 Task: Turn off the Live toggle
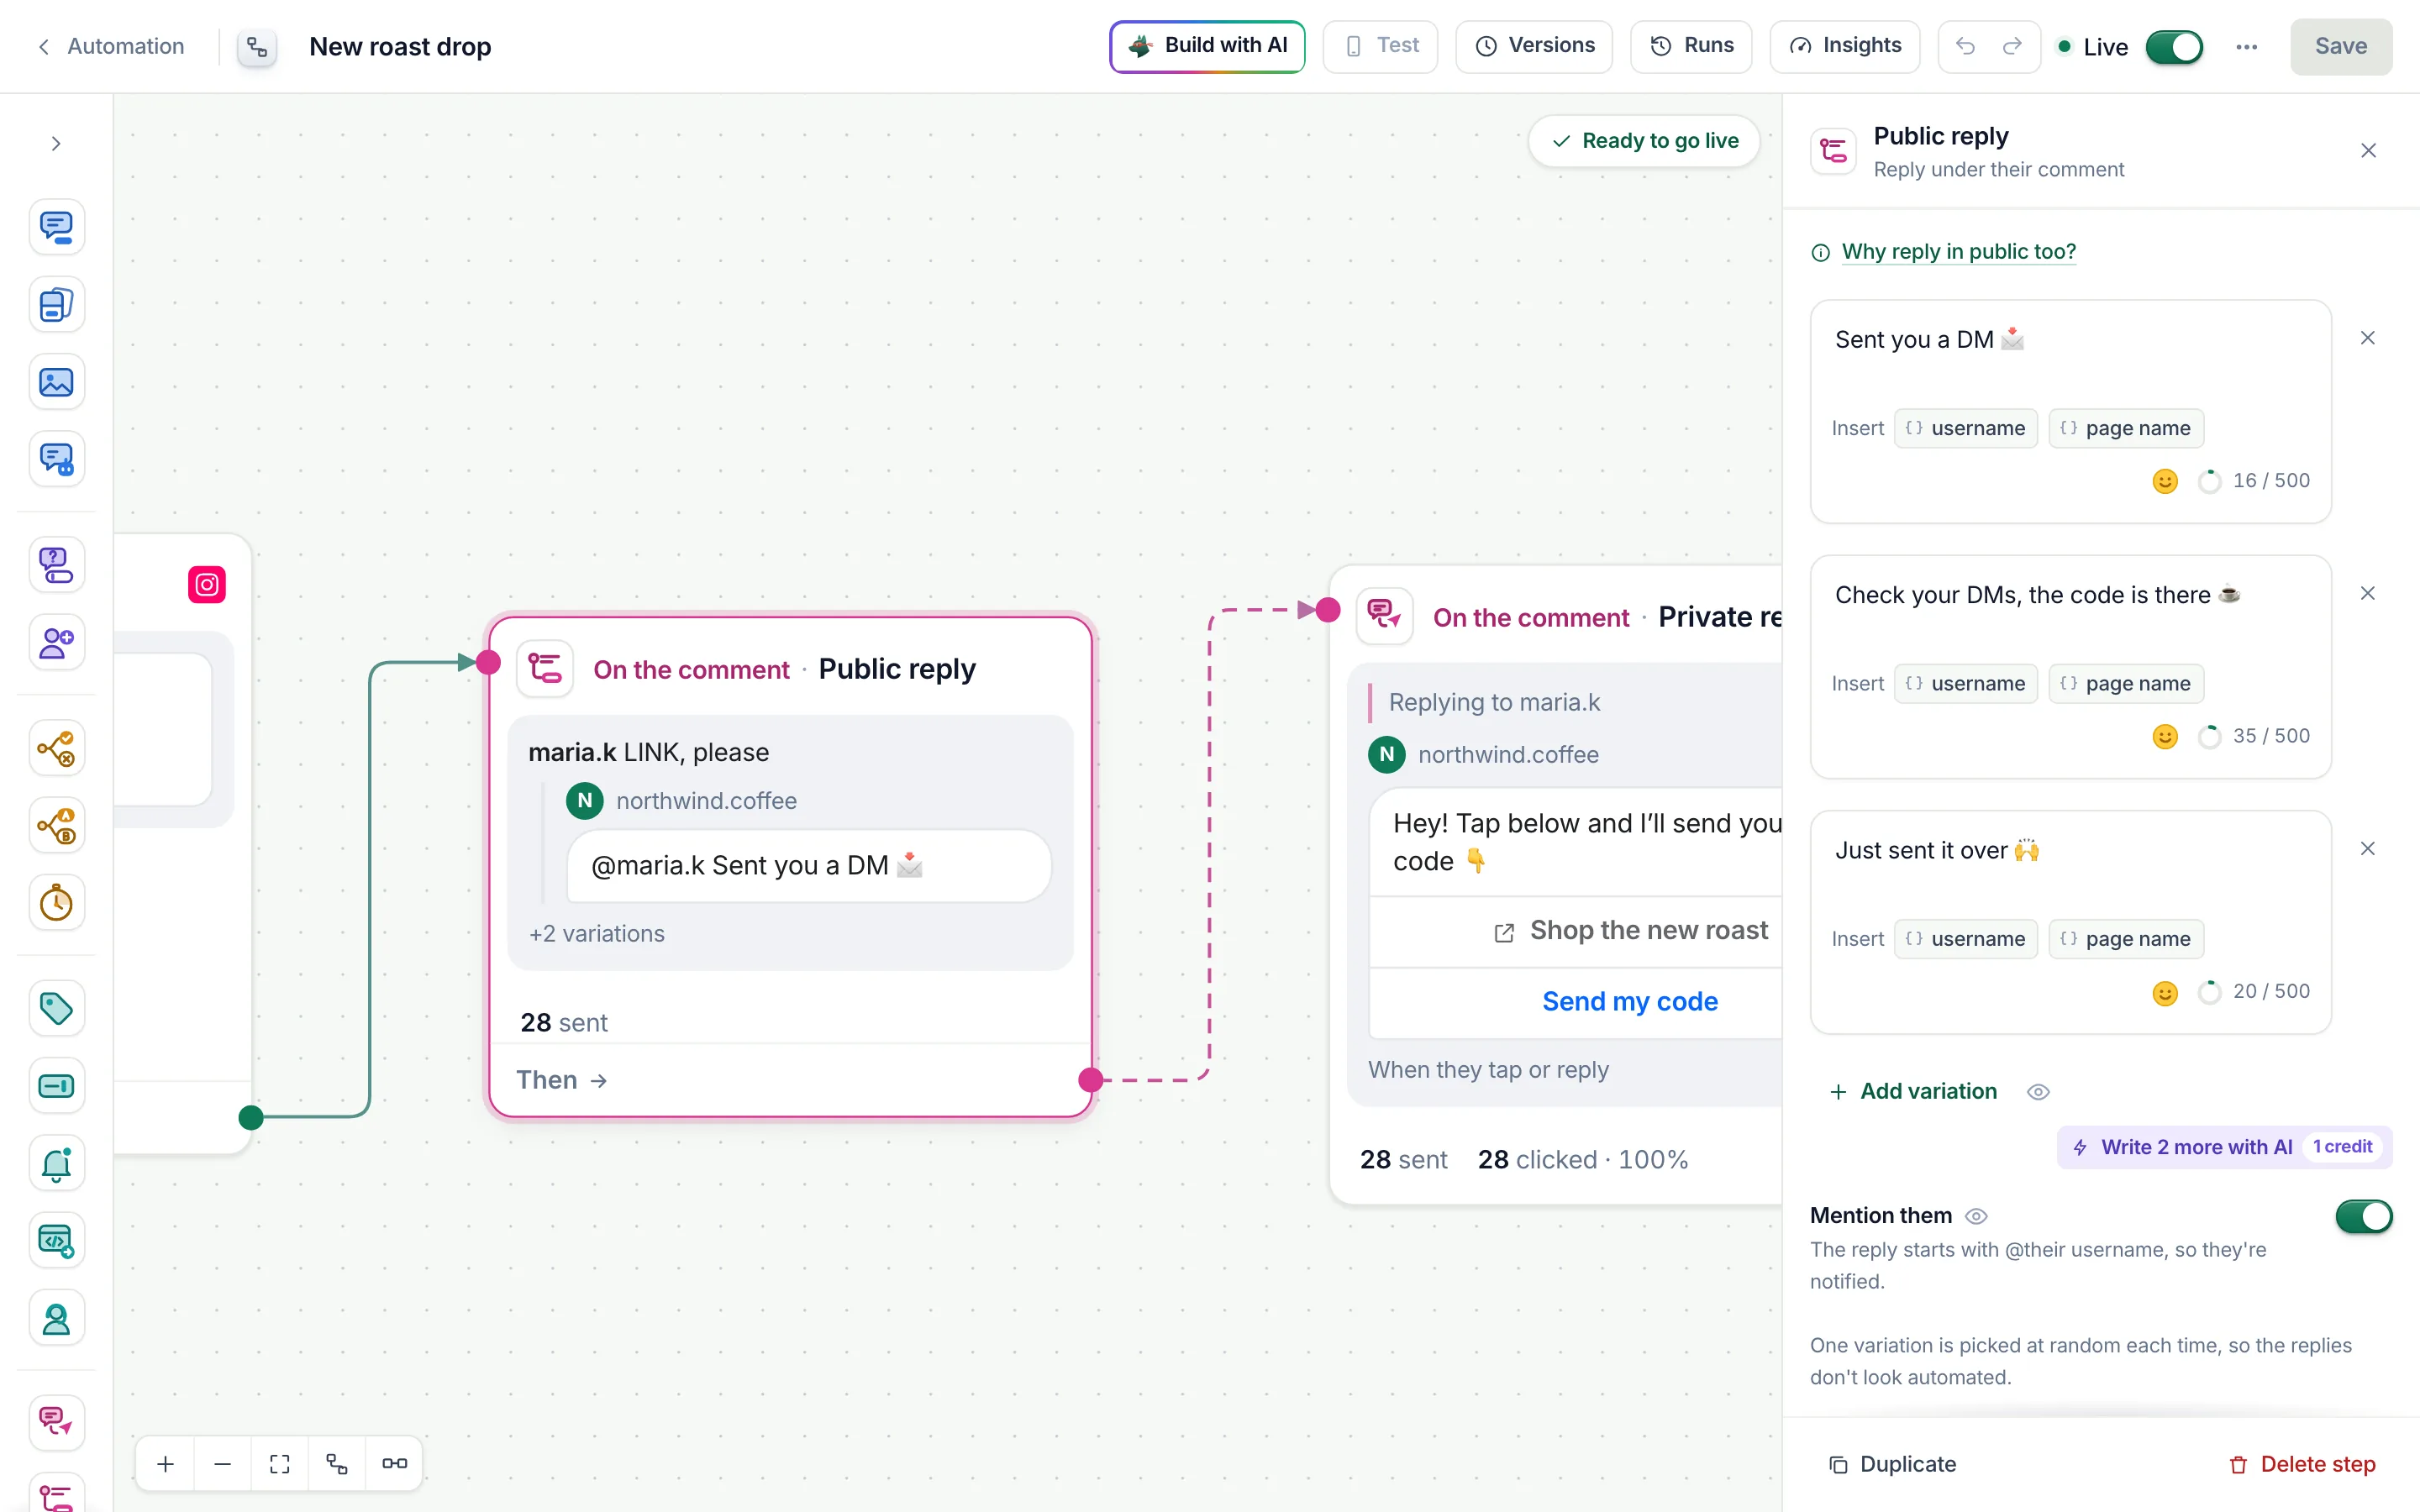(2174, 46)
